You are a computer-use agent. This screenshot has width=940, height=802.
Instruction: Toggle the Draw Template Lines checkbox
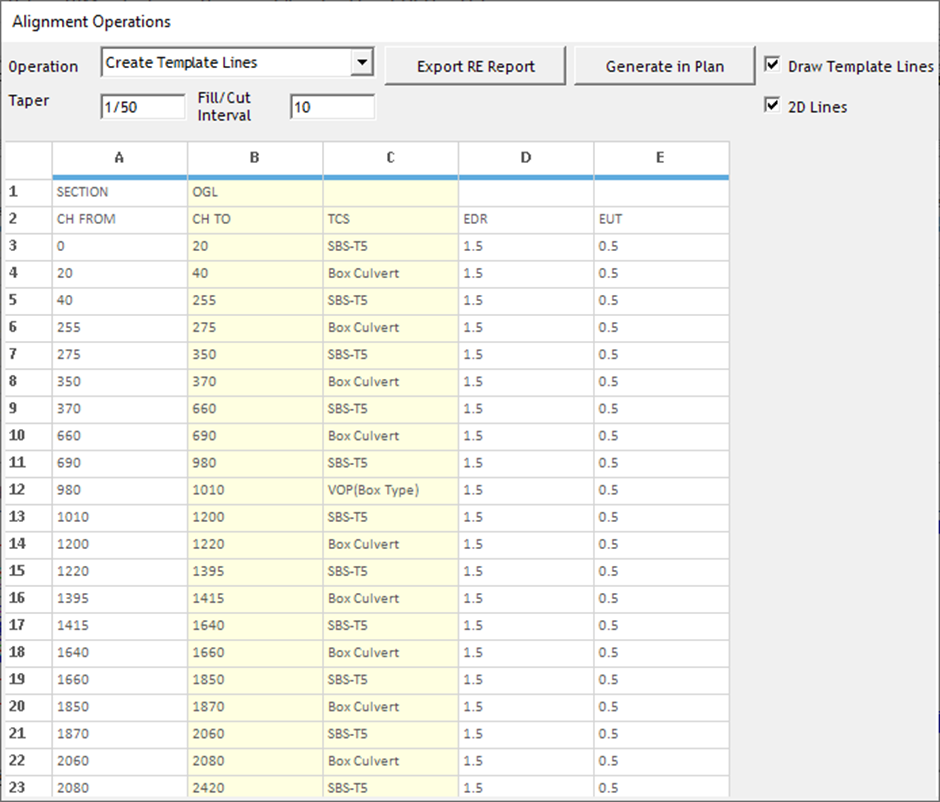[x=772, y=65]
